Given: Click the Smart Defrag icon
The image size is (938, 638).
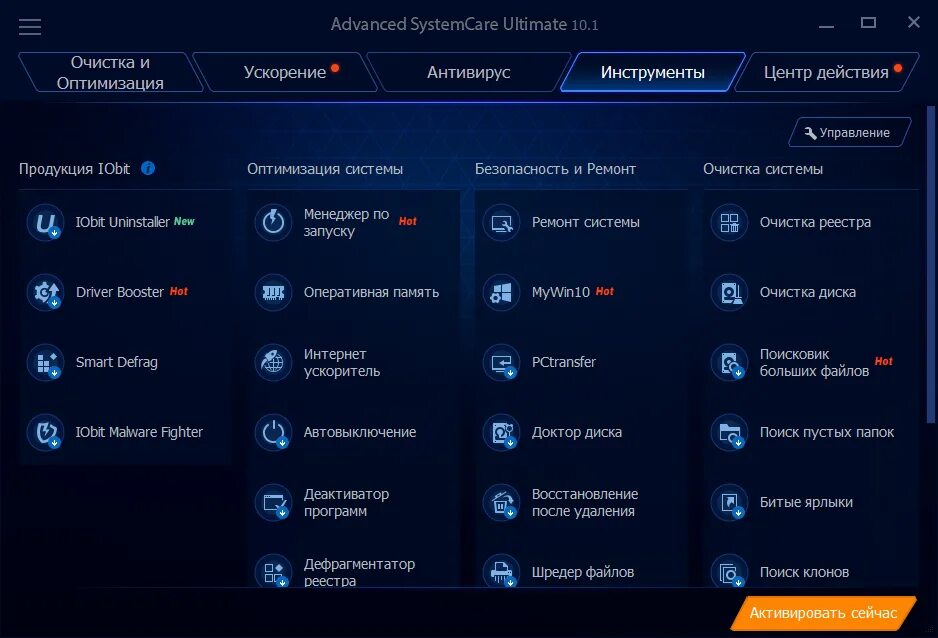Looking at the screenshot, I should pyautogui.click(x=45, y=362).
